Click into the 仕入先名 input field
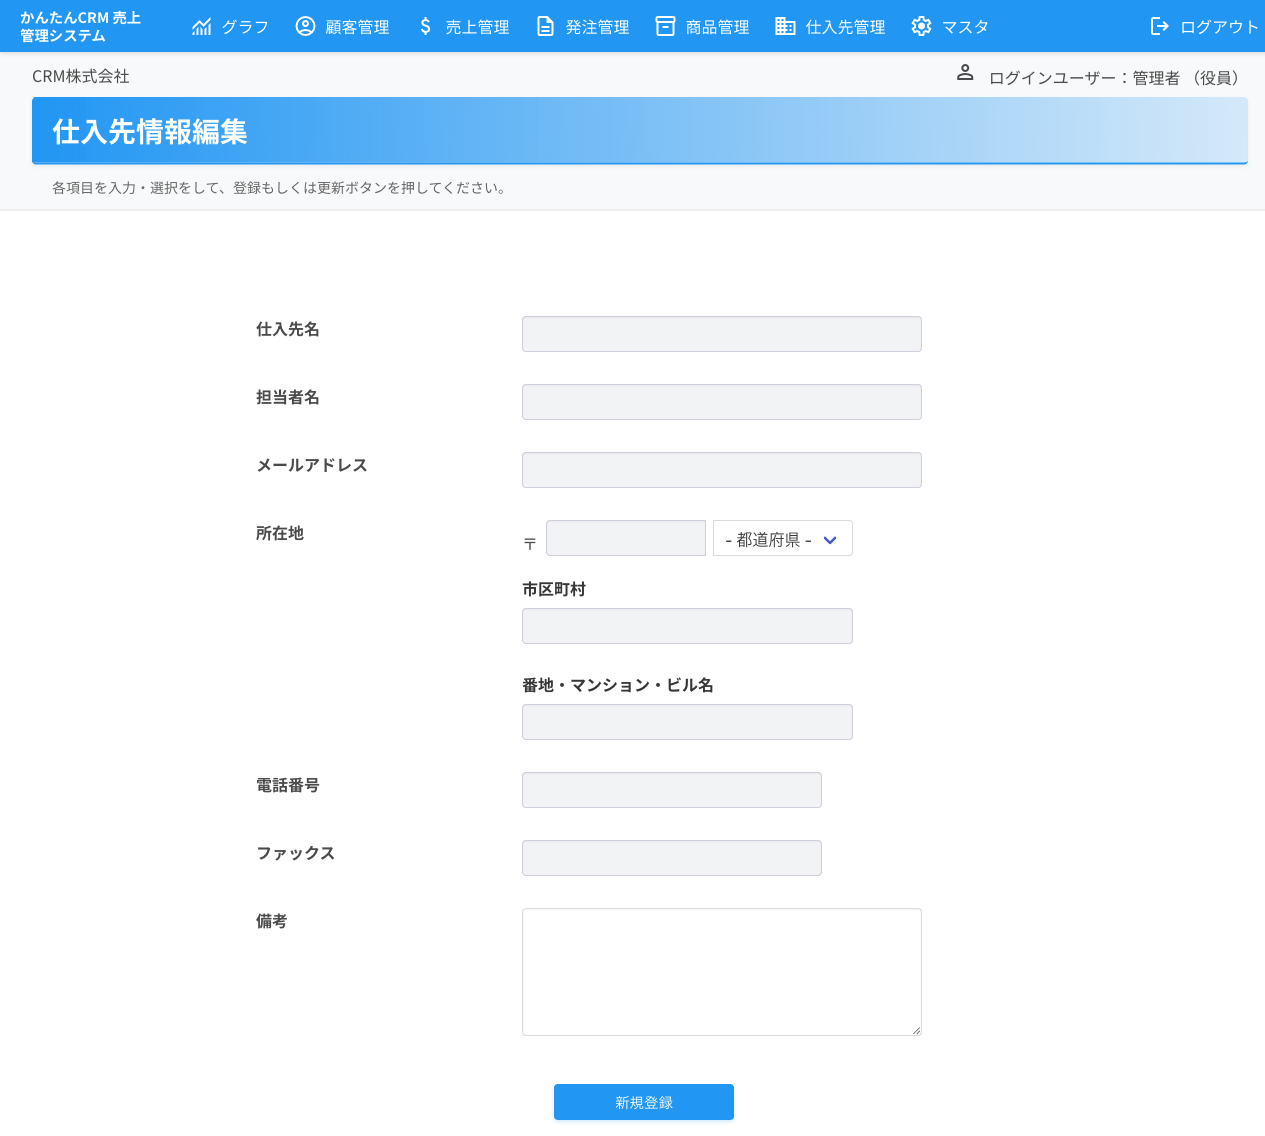 point(721,333)
